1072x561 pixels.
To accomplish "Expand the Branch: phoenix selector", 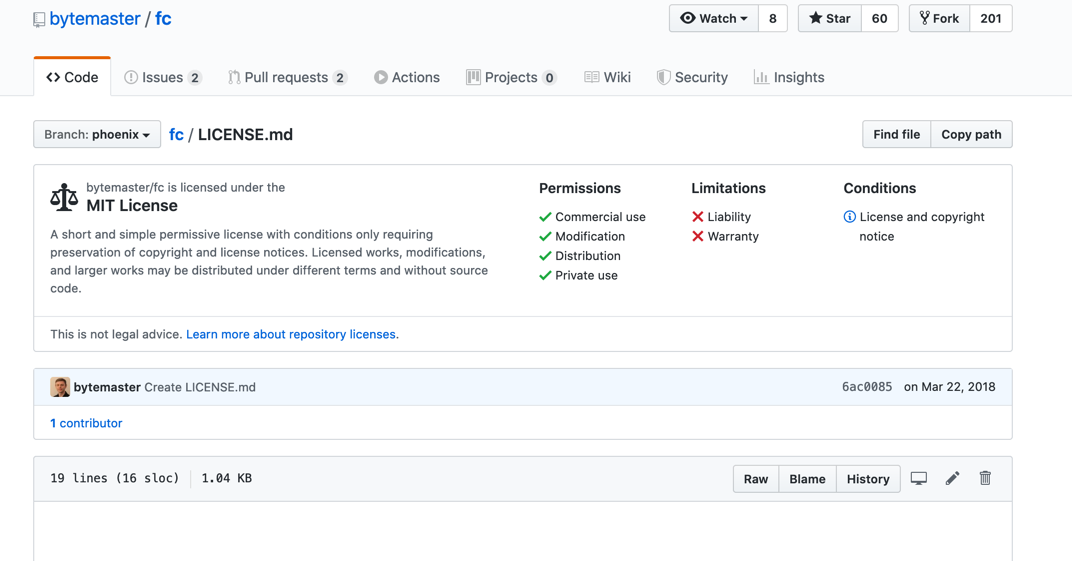I will coord(97,135).
